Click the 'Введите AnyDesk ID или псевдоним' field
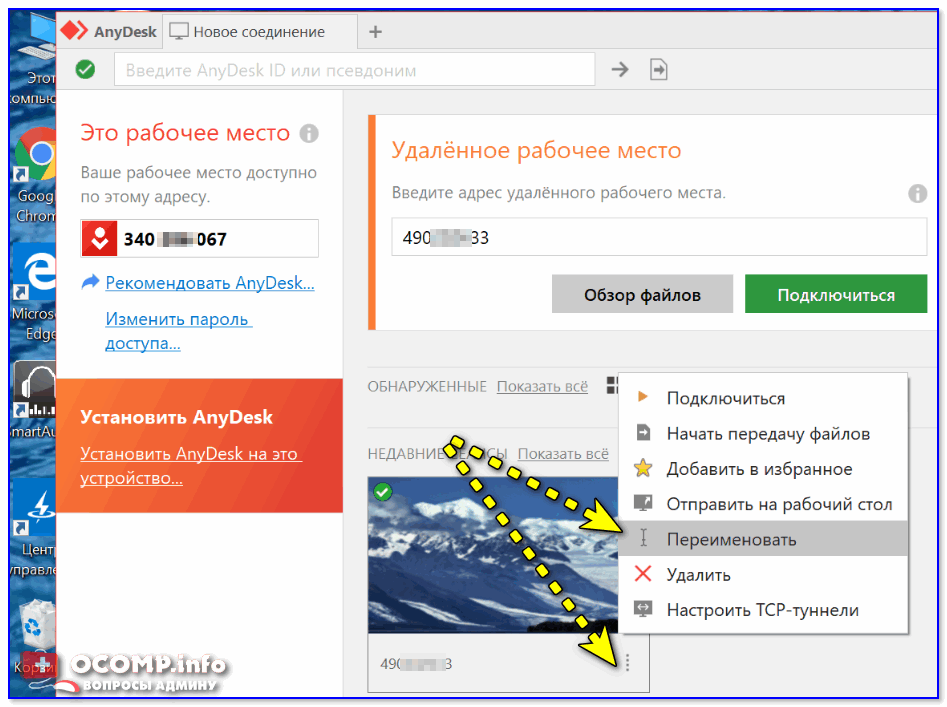 pyautogui.click(x=354, y=70)
